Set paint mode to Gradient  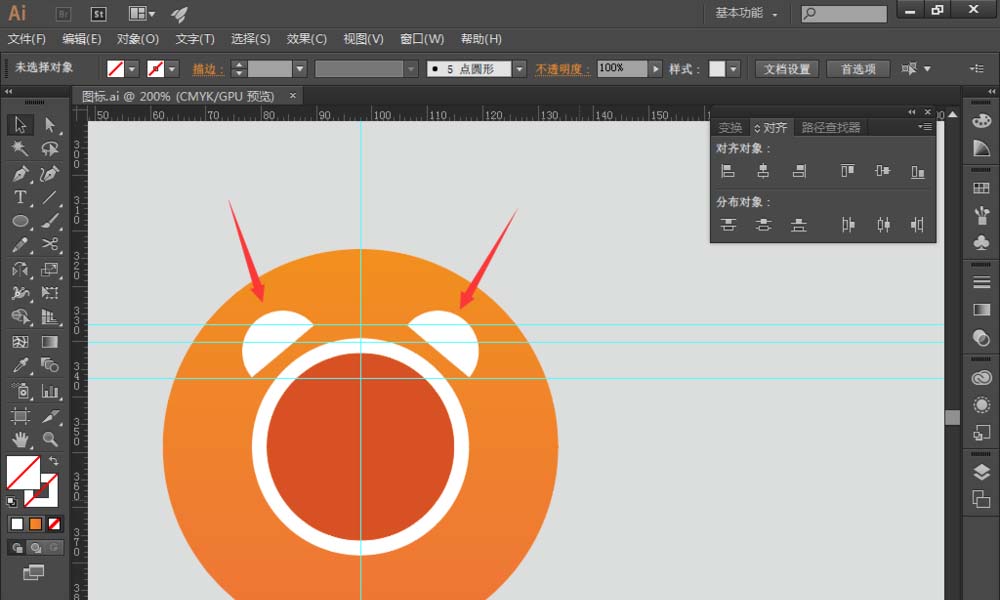pos(36,524)
